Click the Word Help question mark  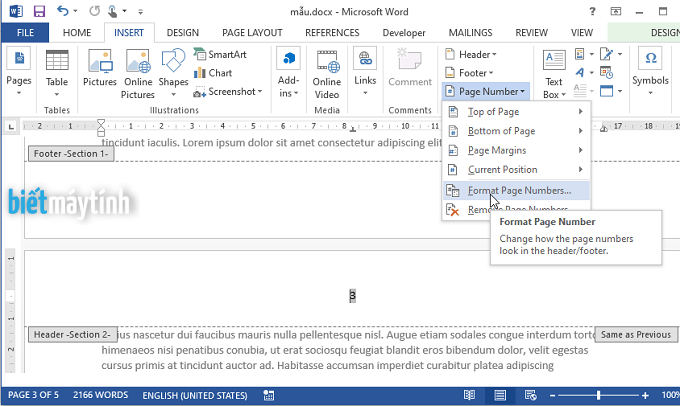pos(592,12)
